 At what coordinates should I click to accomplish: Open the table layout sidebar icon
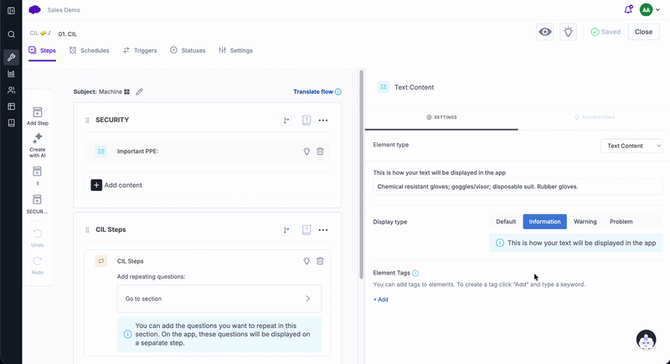click(11, 106)
